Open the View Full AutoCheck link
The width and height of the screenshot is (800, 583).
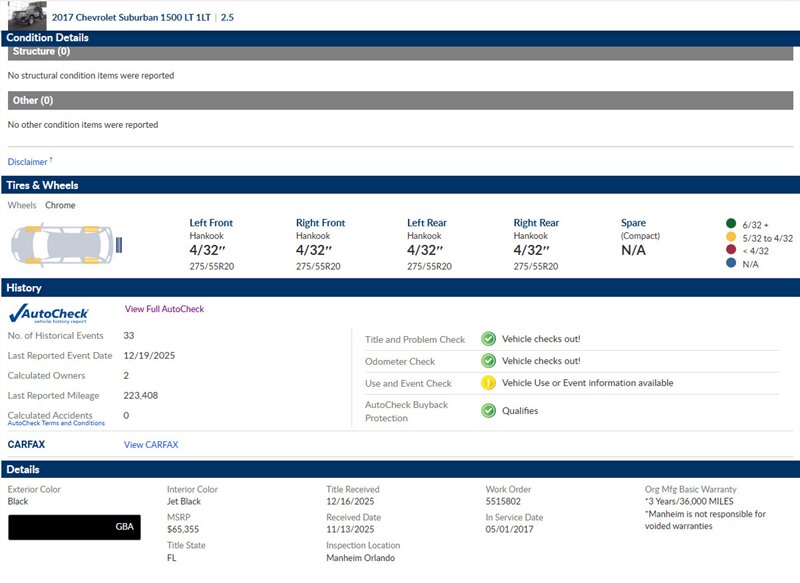164,309
